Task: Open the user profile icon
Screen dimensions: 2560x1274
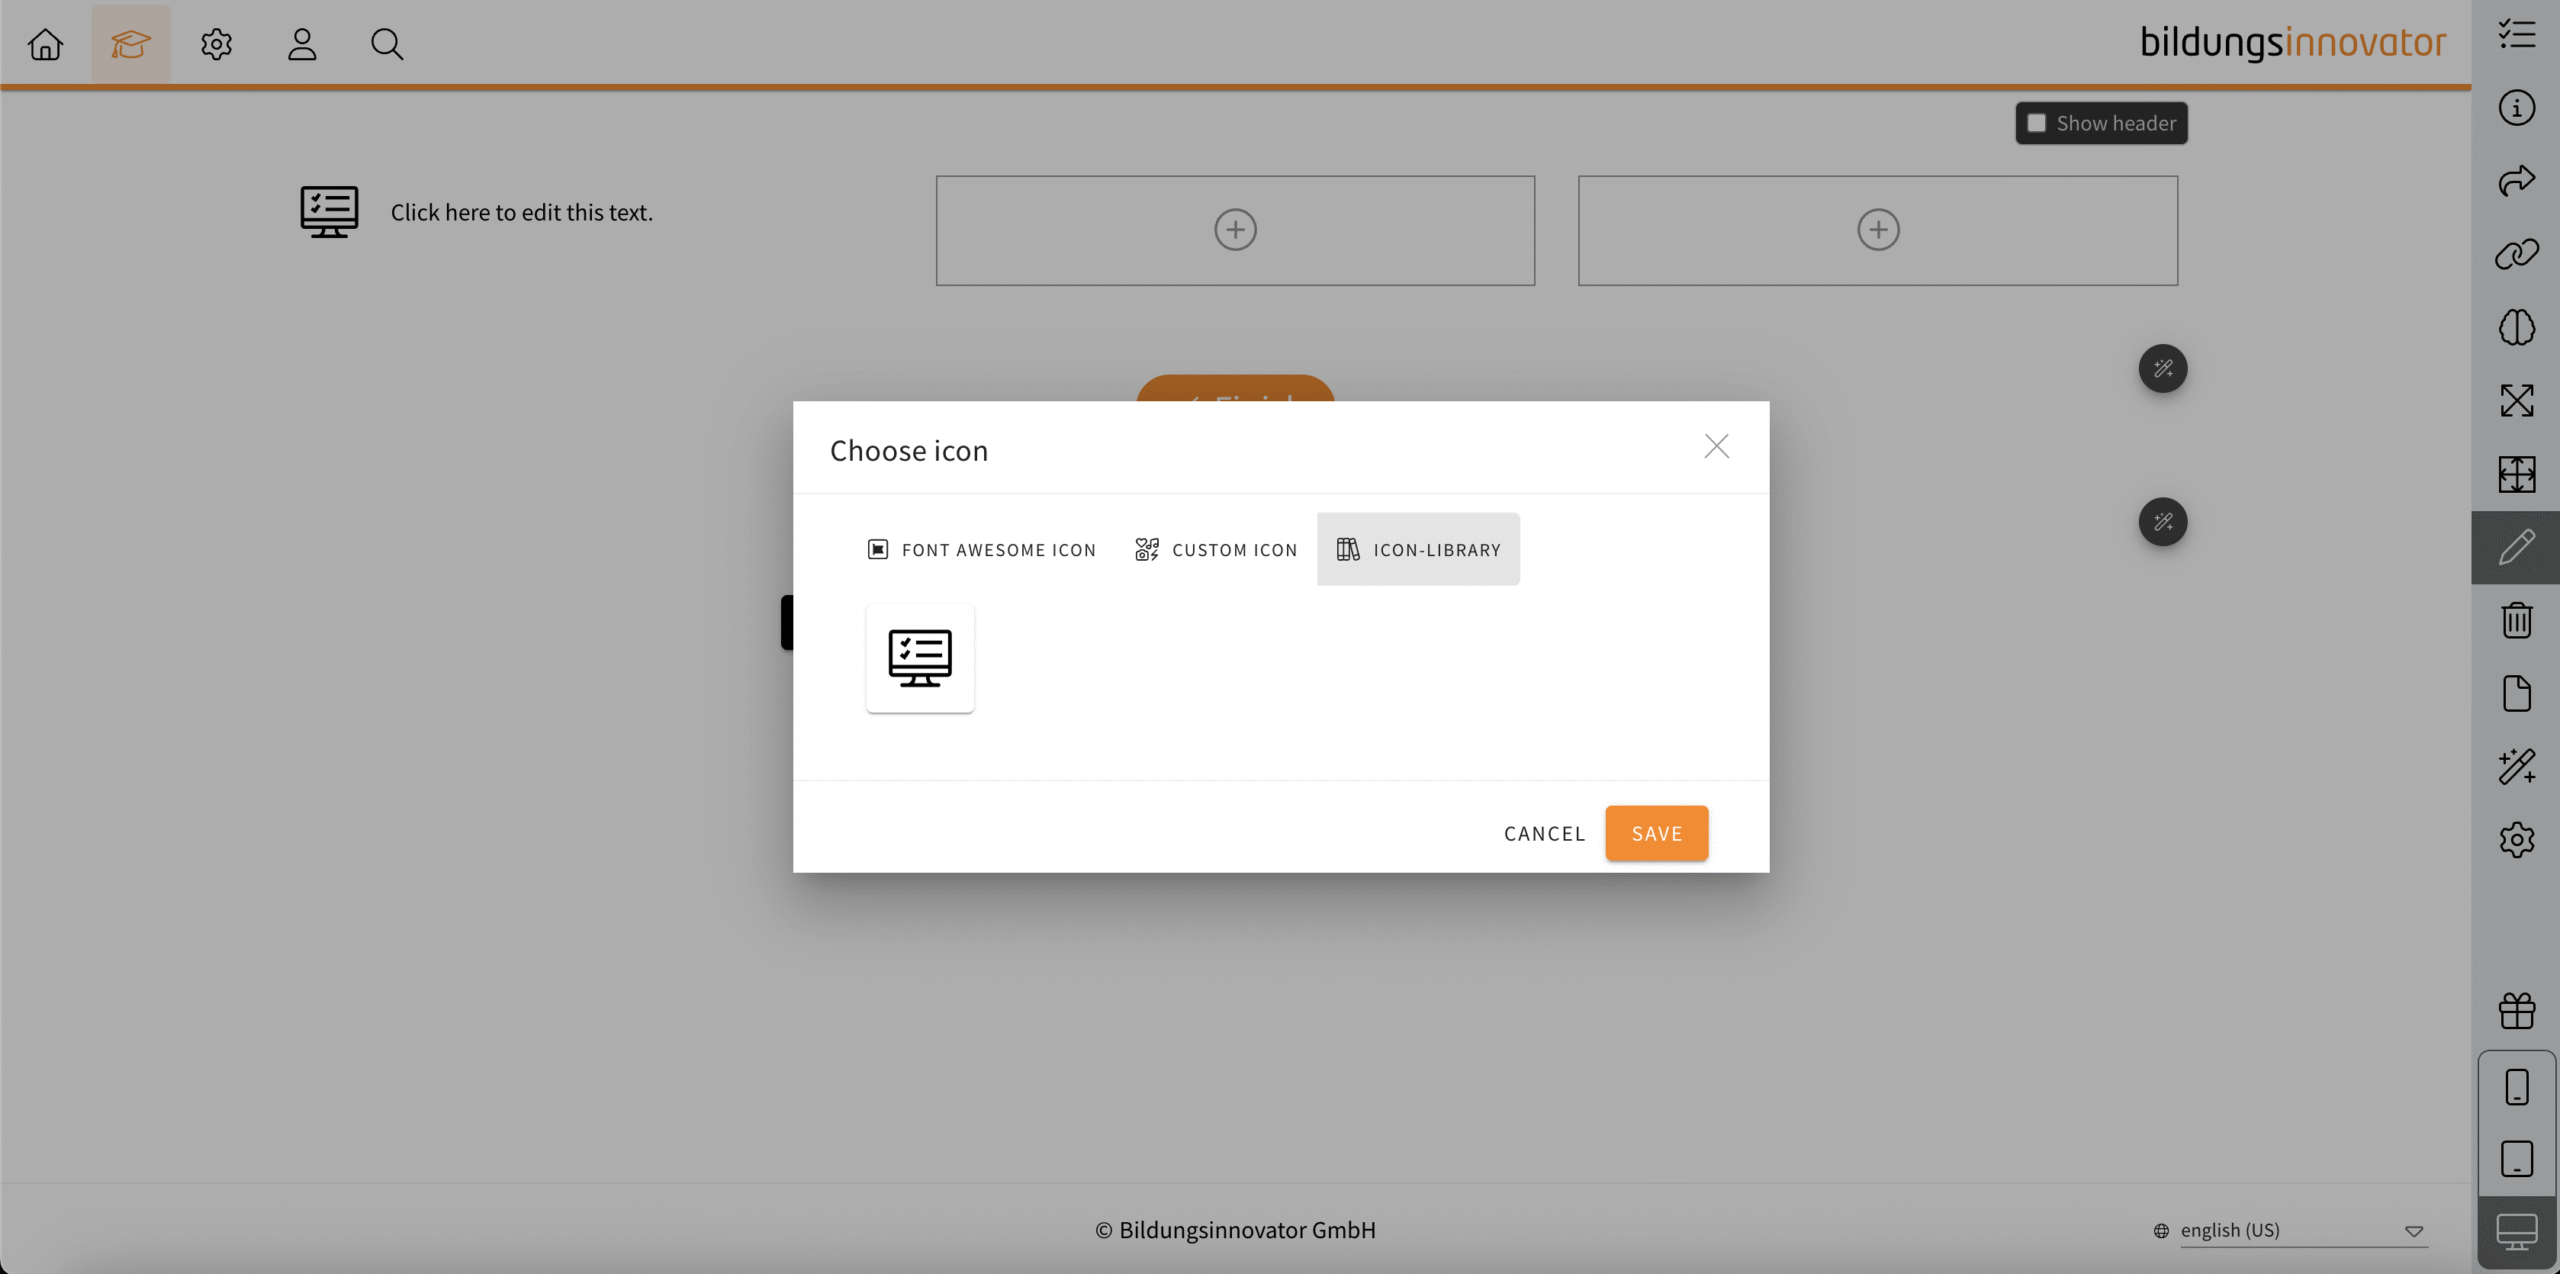Action: (x=302, y=44)
